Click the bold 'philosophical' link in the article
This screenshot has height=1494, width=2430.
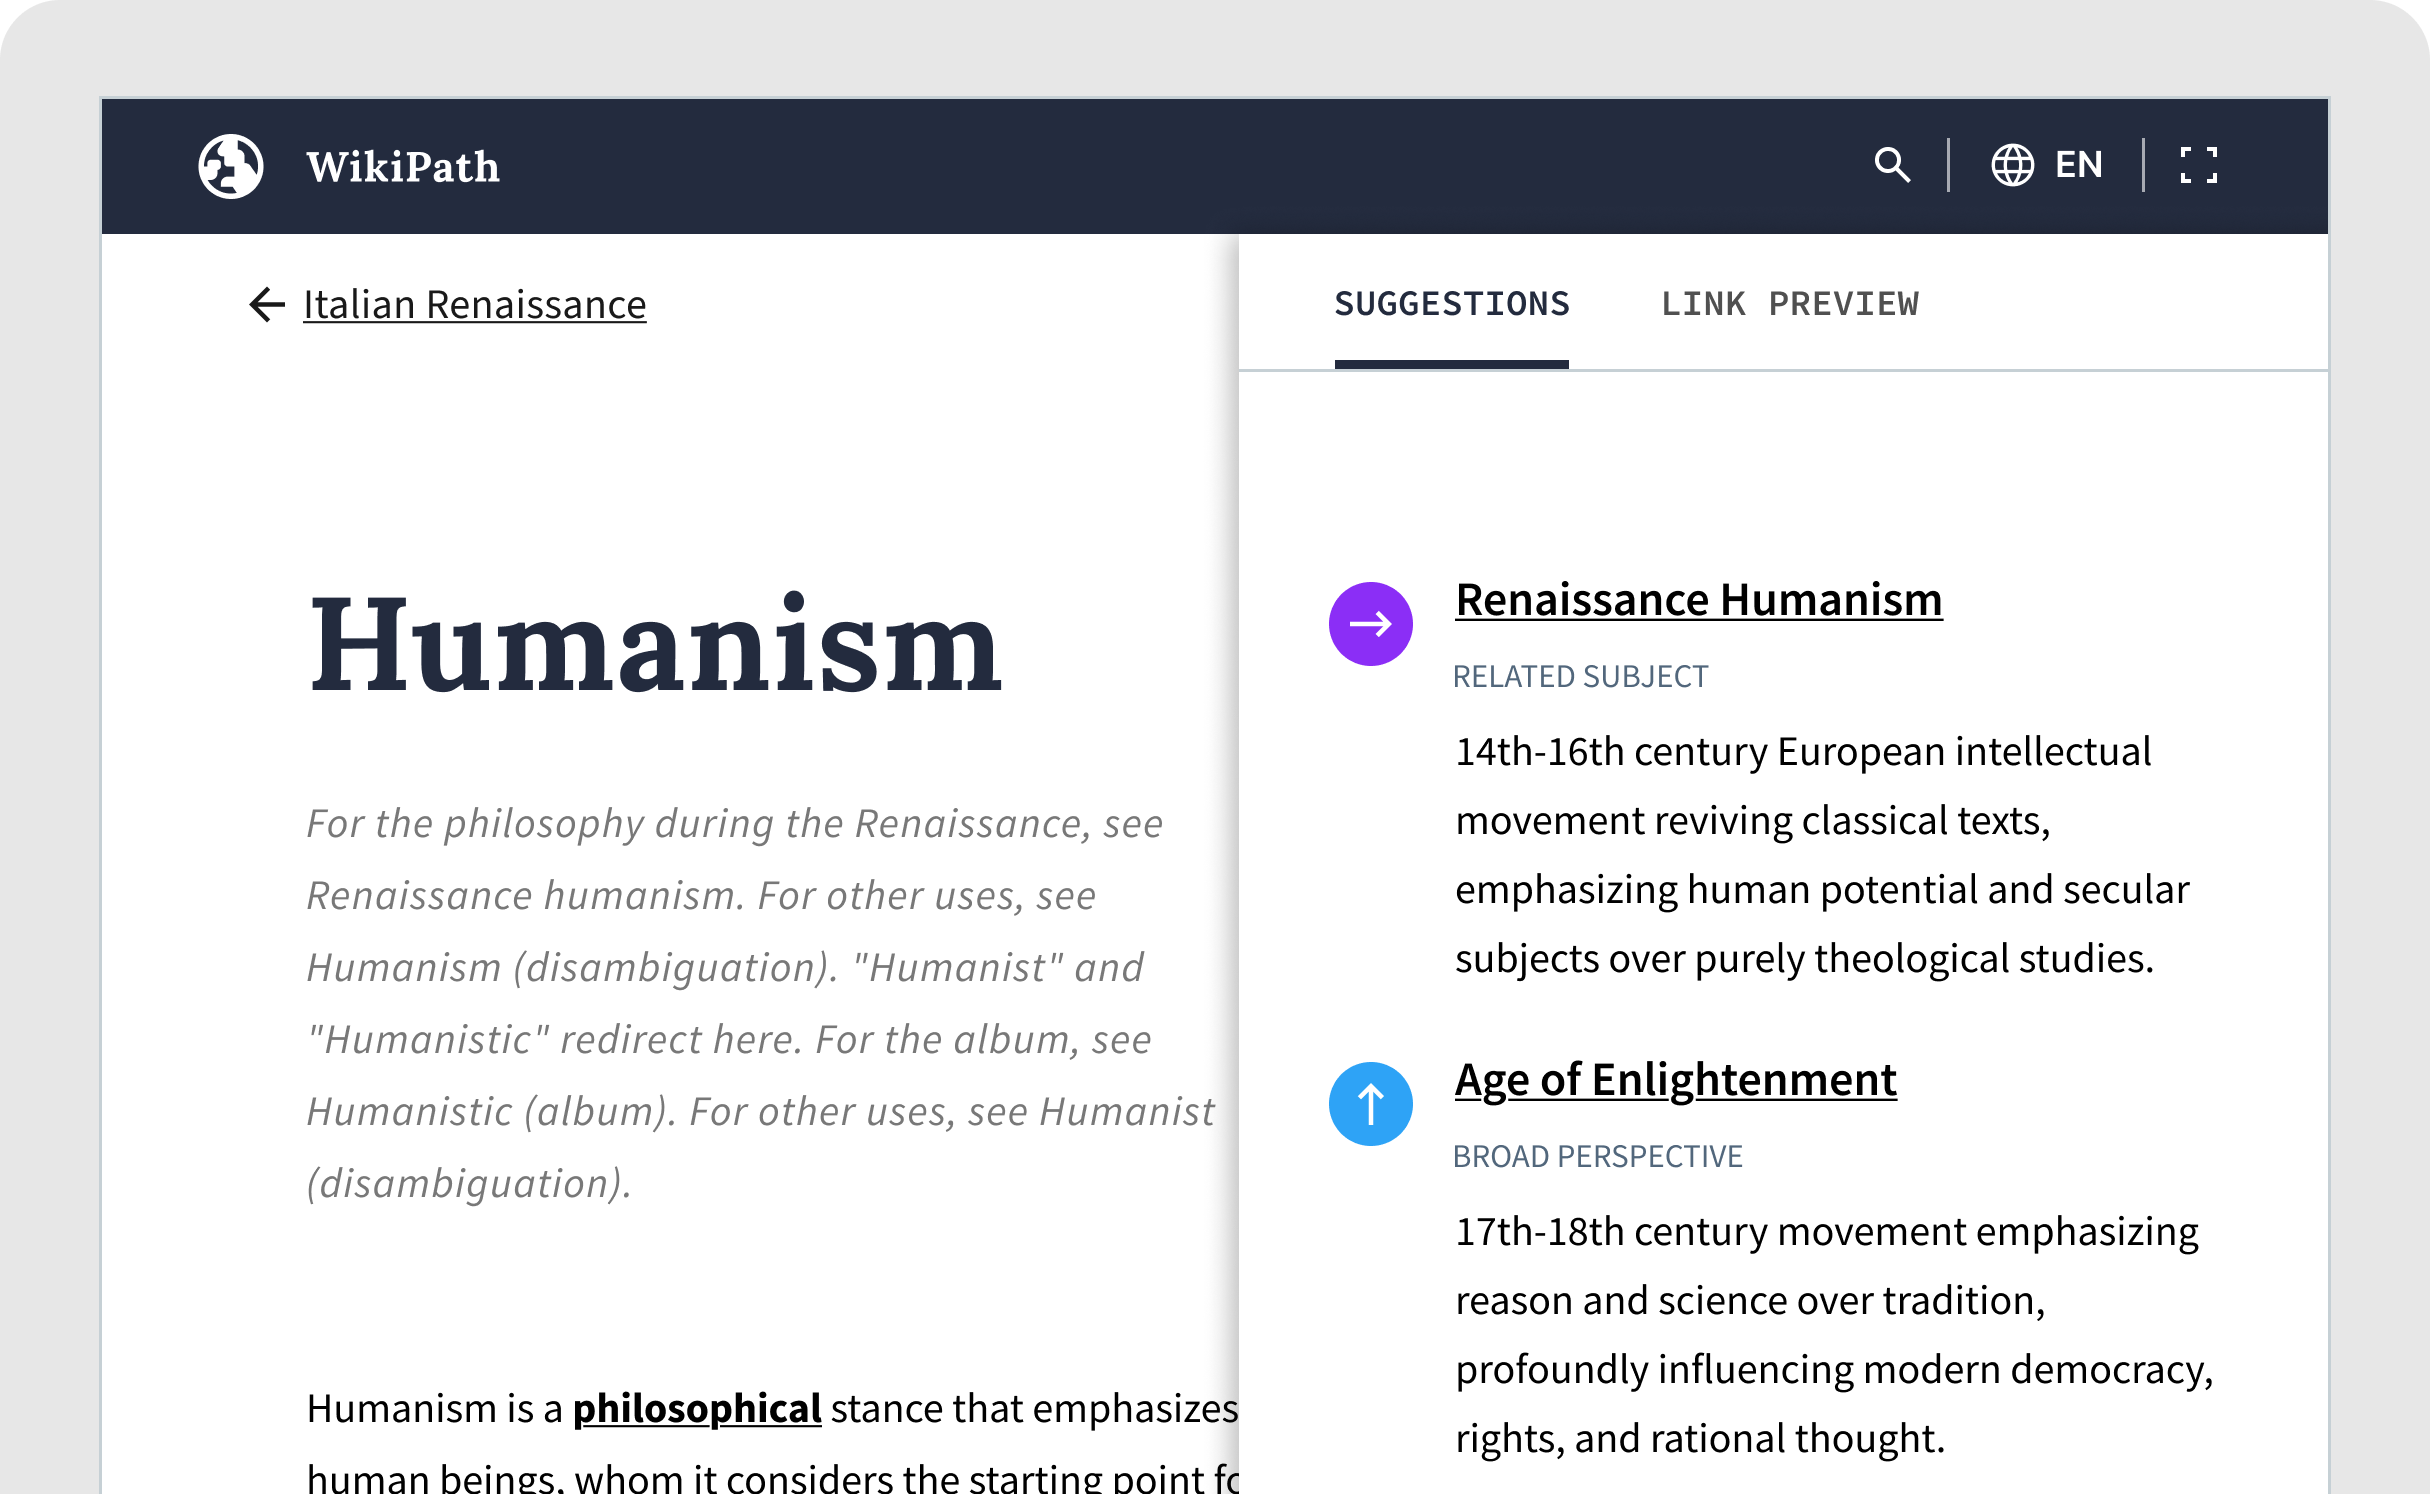click(x=696, y=1408)
